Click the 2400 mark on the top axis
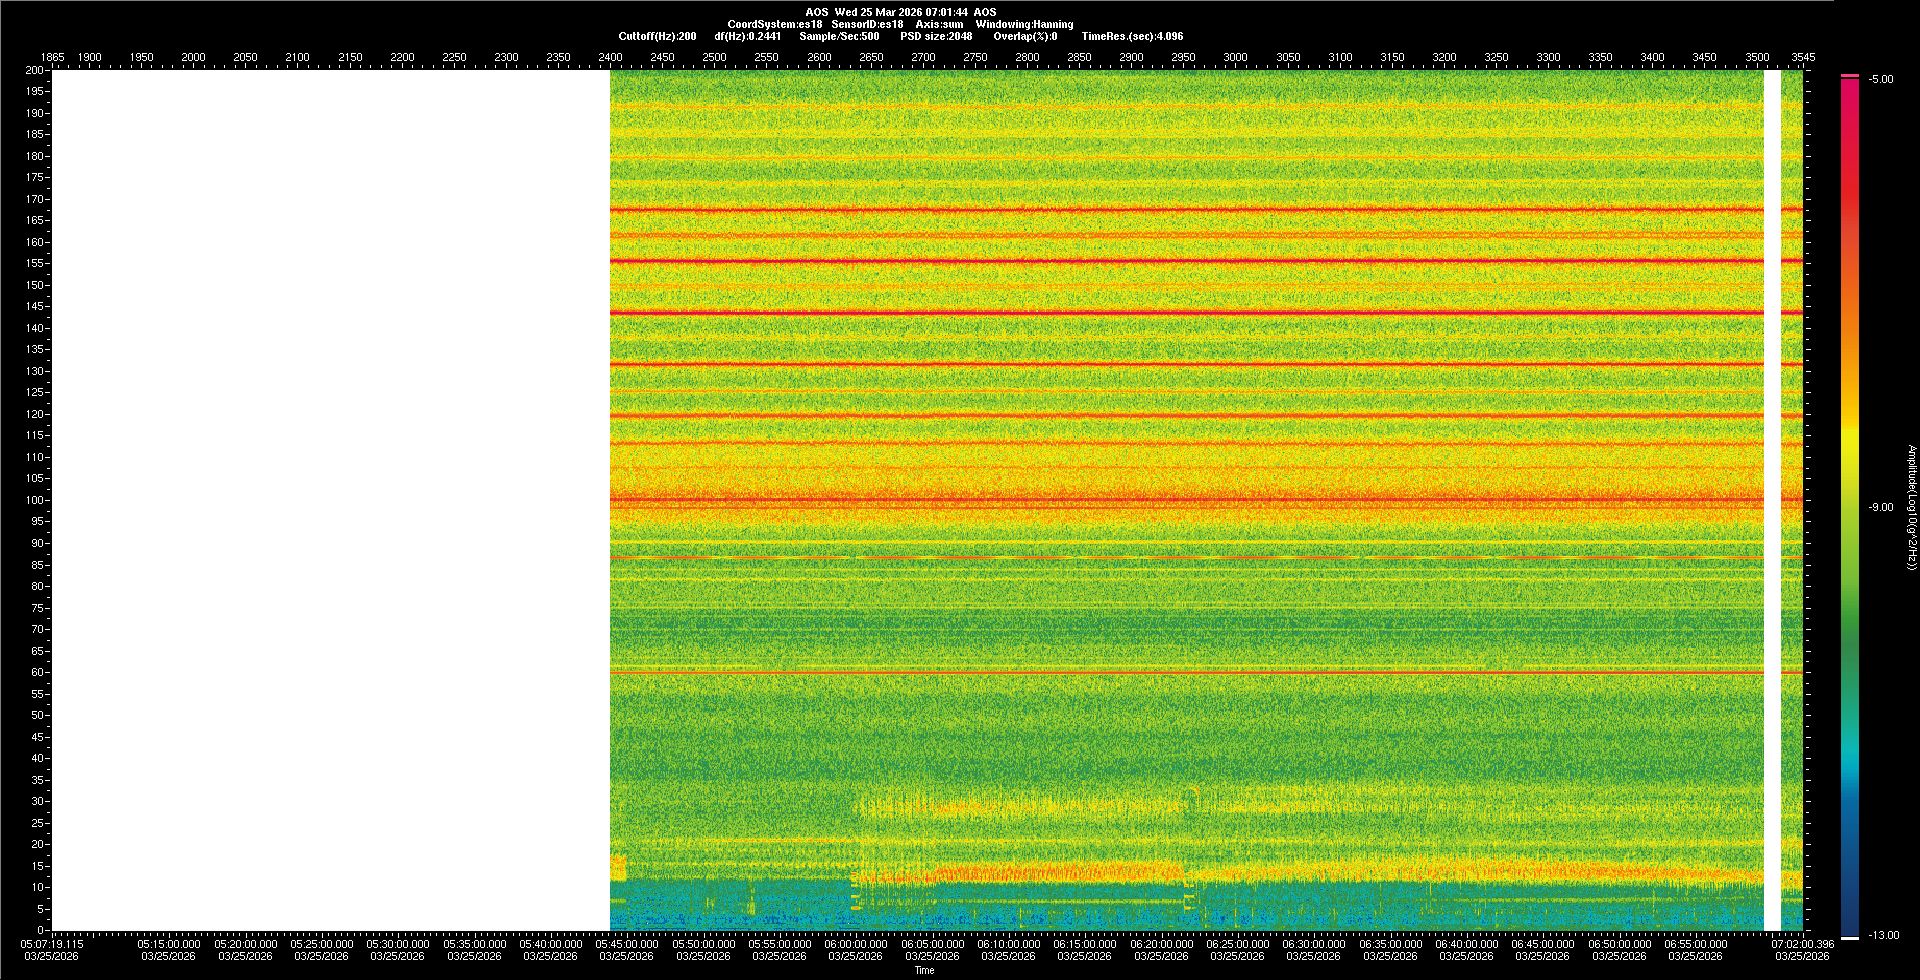This screenshot has width=1920, height=980. [x=610, y=57]
